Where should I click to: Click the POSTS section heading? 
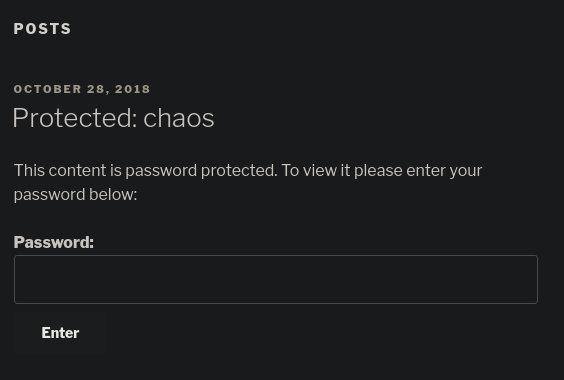tap(42, 29)
